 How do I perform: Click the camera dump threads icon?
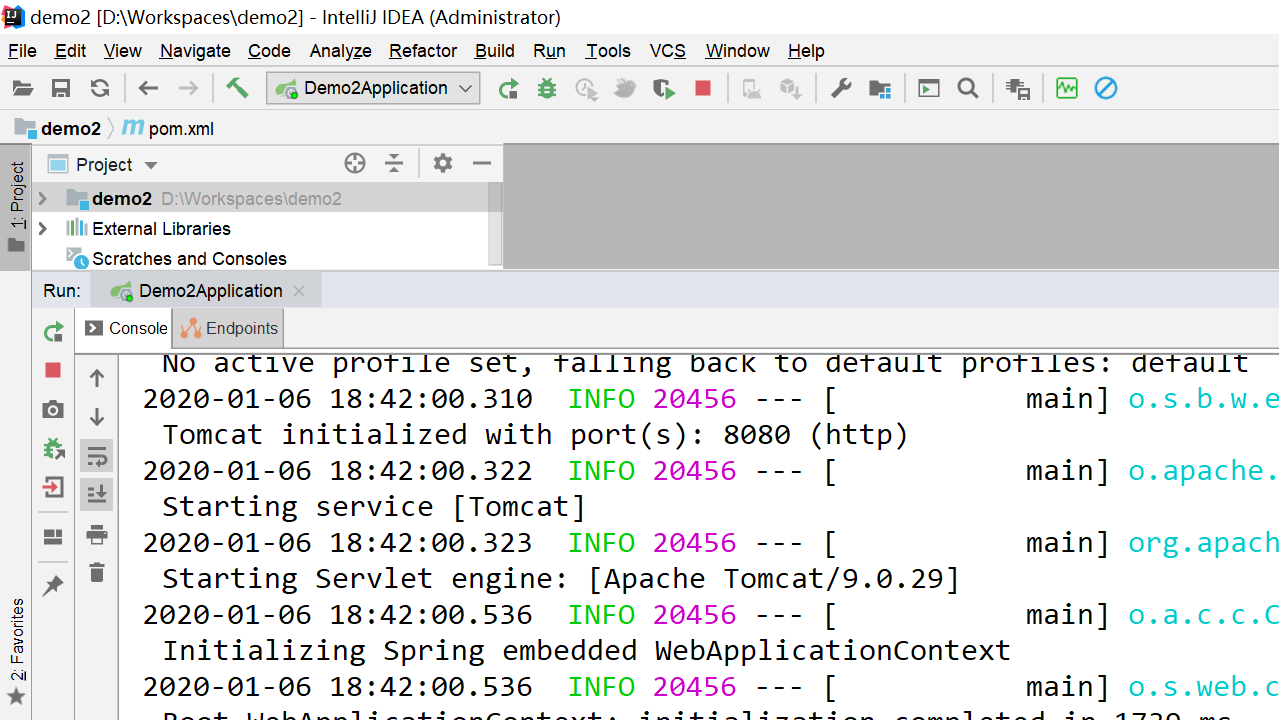click(54, 410)
